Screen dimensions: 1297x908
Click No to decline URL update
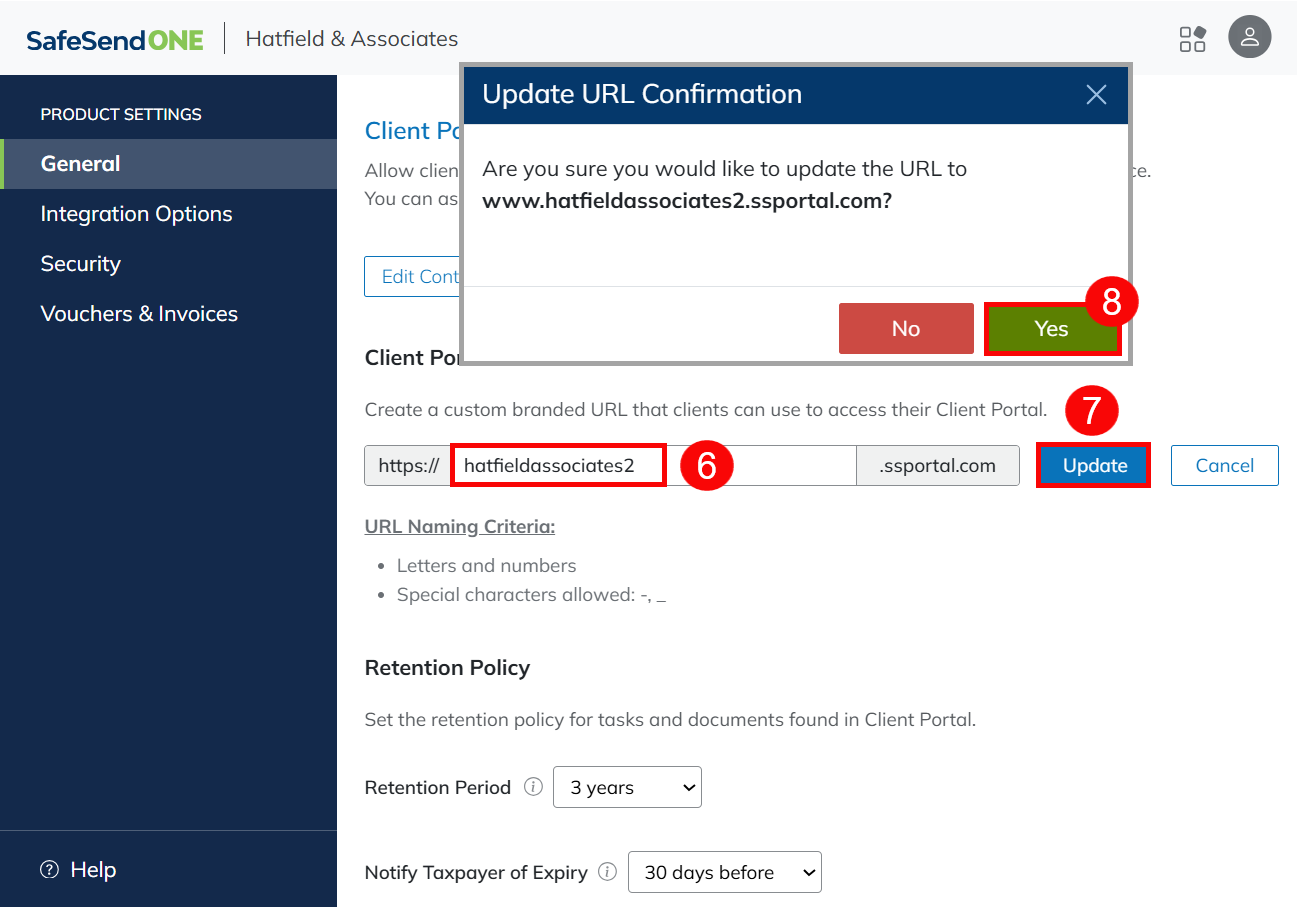point(905,329)
